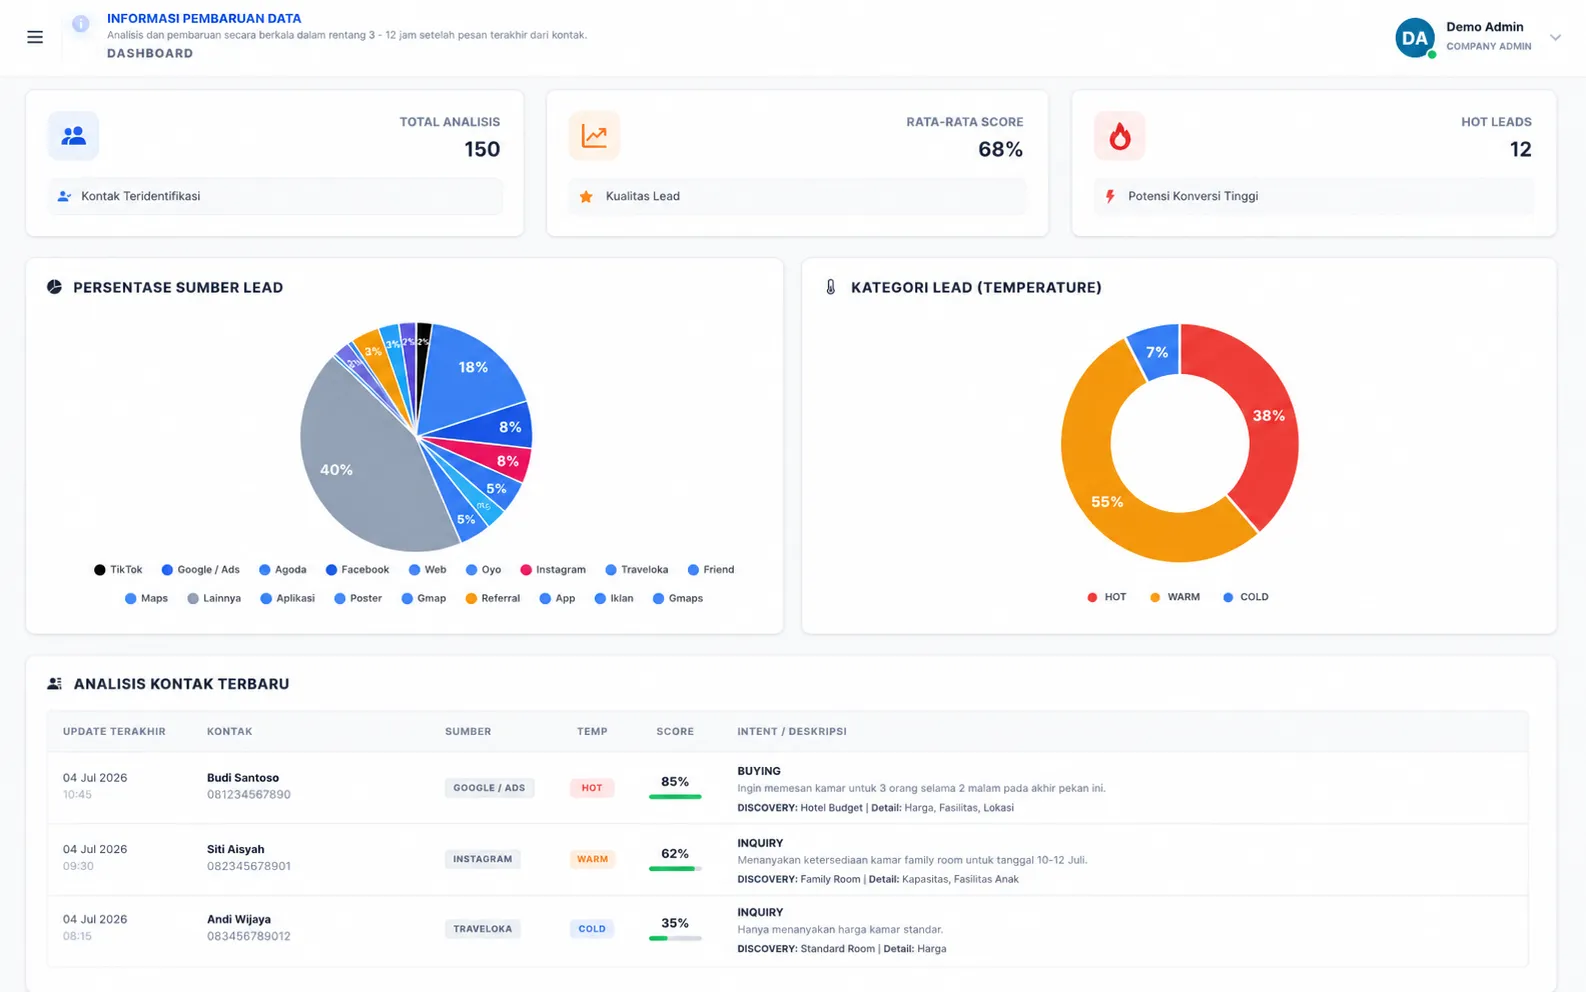Image resolution: width=1586 pixels, height=992 pixels.
Task: Click the GOOGLE / ADS source badge
Action: tap(489, 788)
